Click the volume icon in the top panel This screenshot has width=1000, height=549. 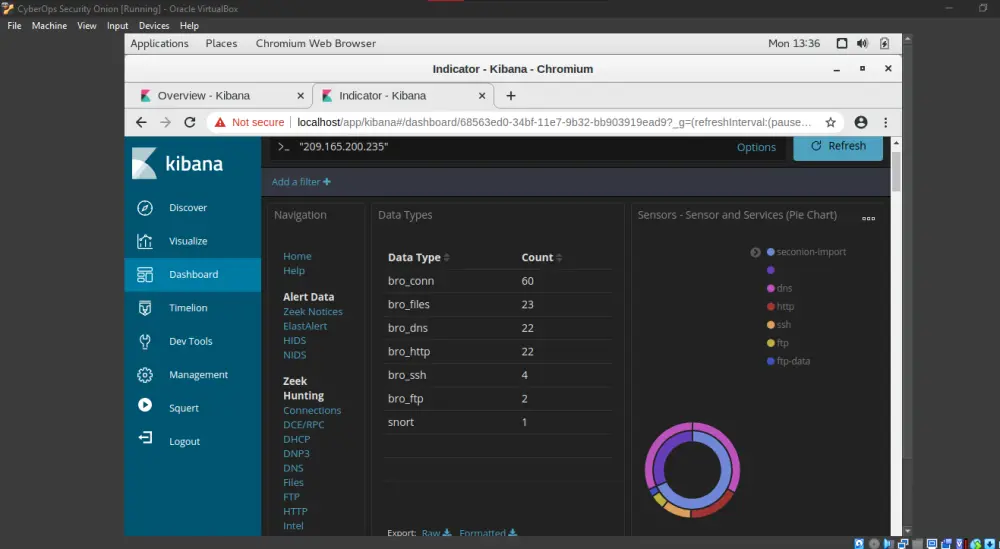[862, 43]
